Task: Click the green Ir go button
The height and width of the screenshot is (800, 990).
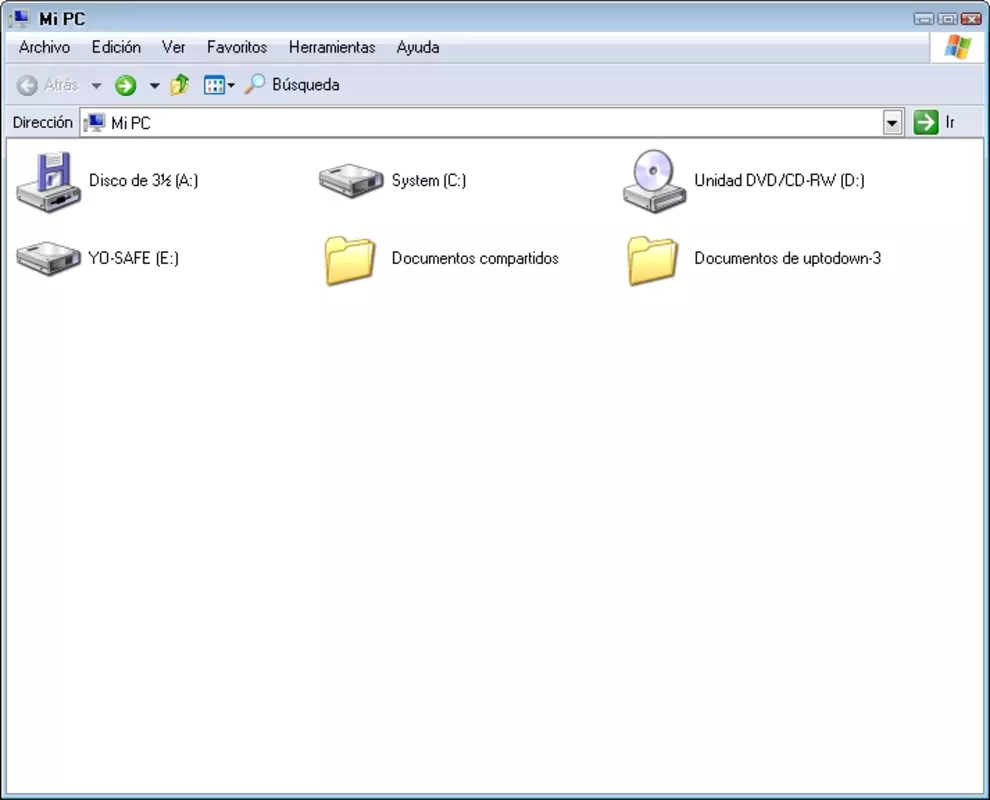Action: [926, 122]
